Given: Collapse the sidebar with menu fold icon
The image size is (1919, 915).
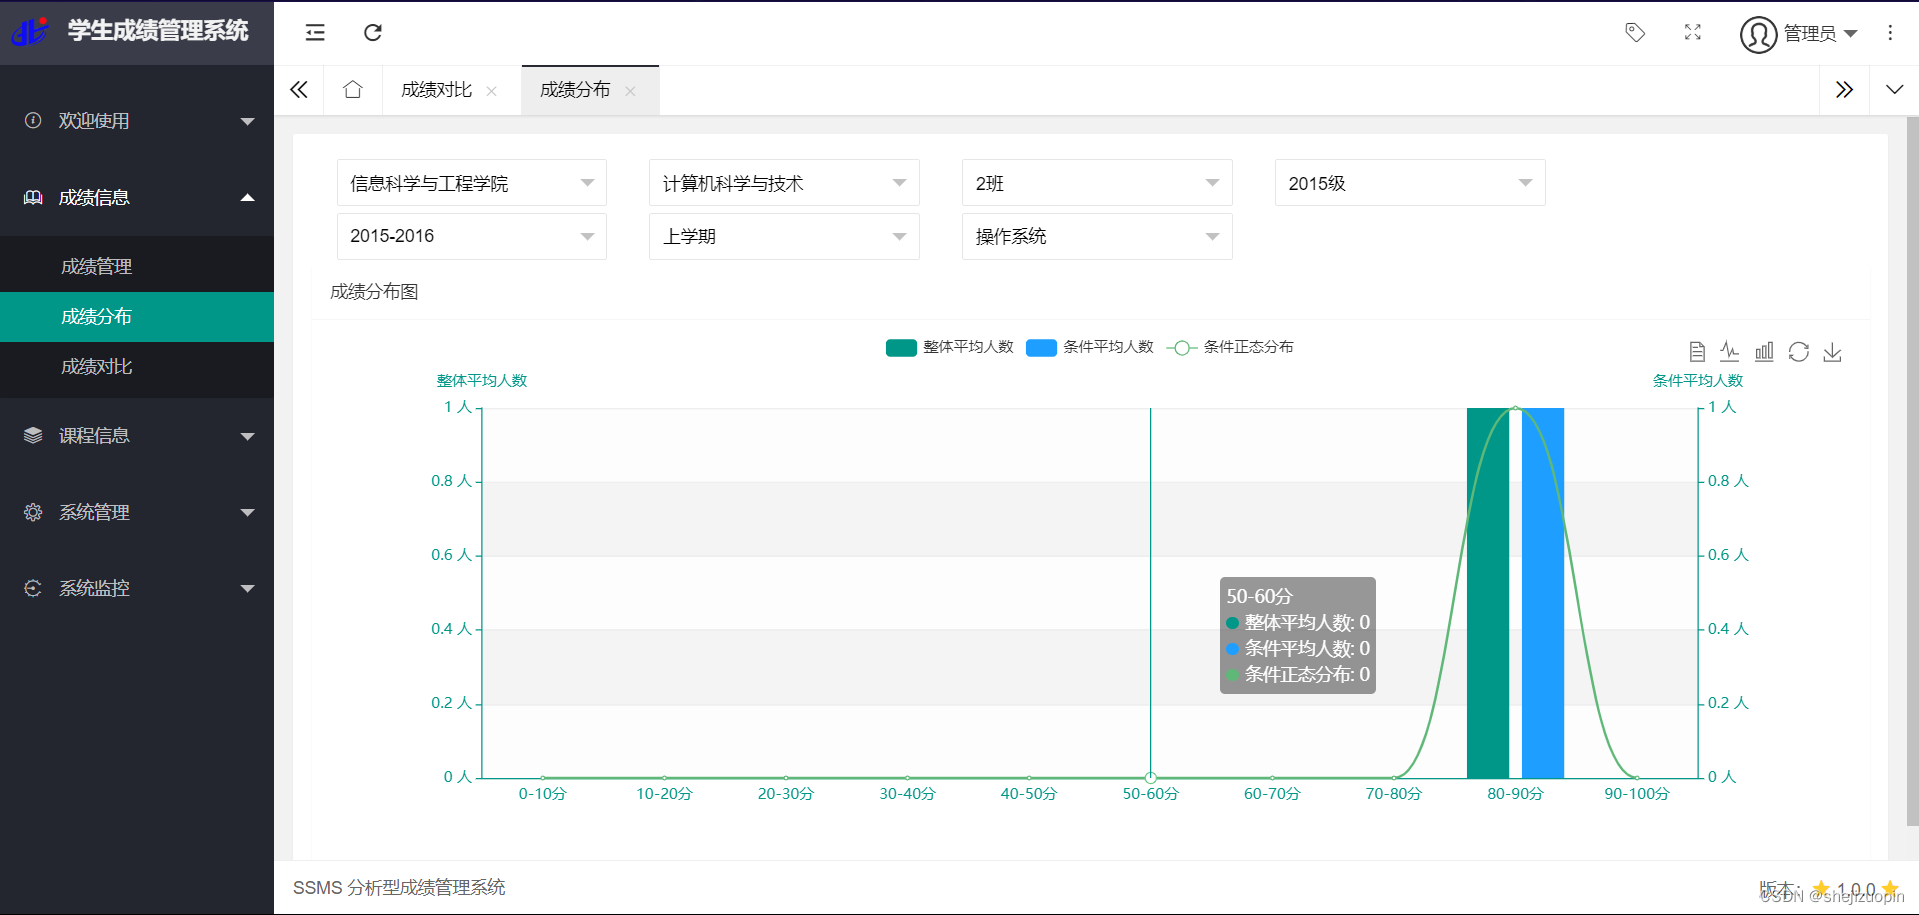Looking at the screenshot, I should [x=315, y=33].
